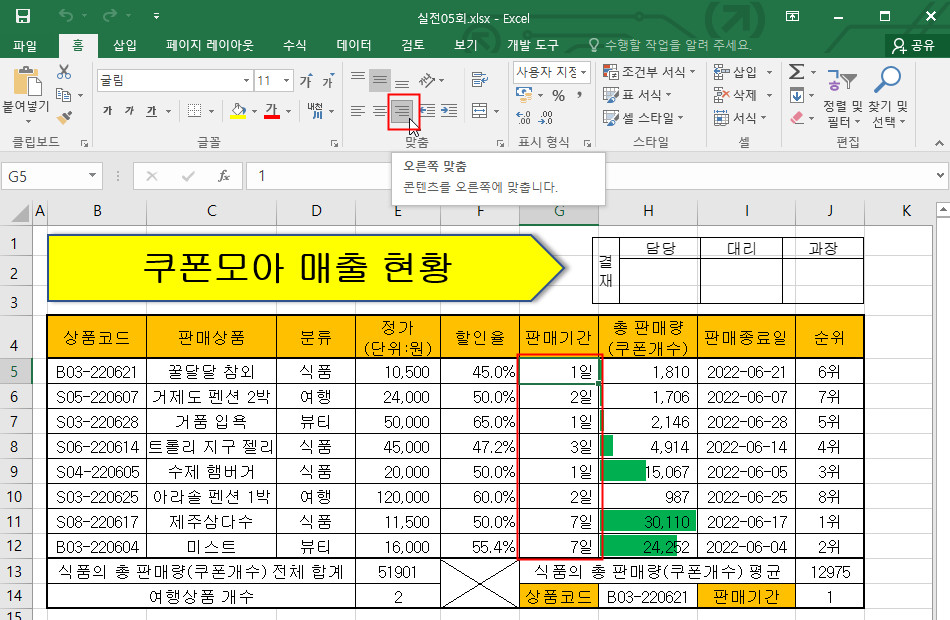
Task: Open the font name dropdown (굴림)
Action: coord(247,81)
